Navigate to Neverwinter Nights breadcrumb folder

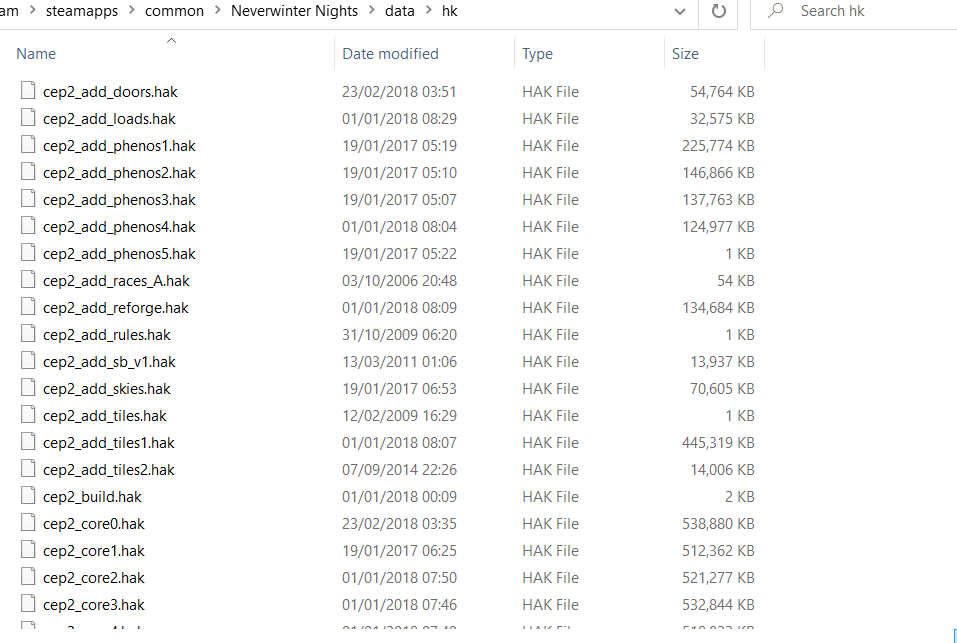click(x=294, y=11)
